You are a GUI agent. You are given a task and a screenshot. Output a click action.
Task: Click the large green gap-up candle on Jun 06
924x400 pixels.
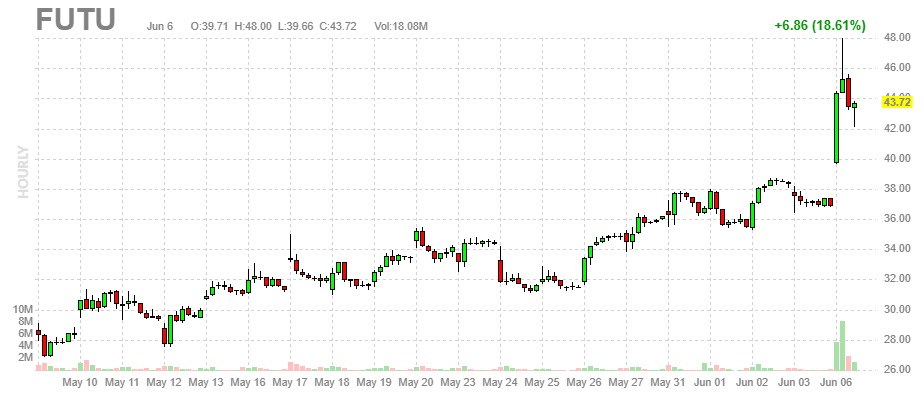point(836,127)
